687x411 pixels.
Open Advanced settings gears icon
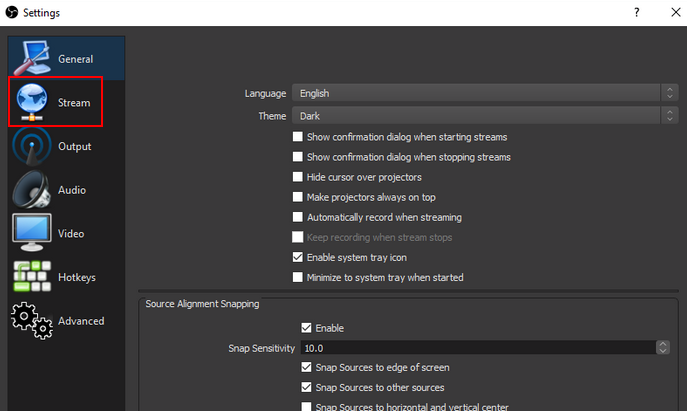coord(31,320)
